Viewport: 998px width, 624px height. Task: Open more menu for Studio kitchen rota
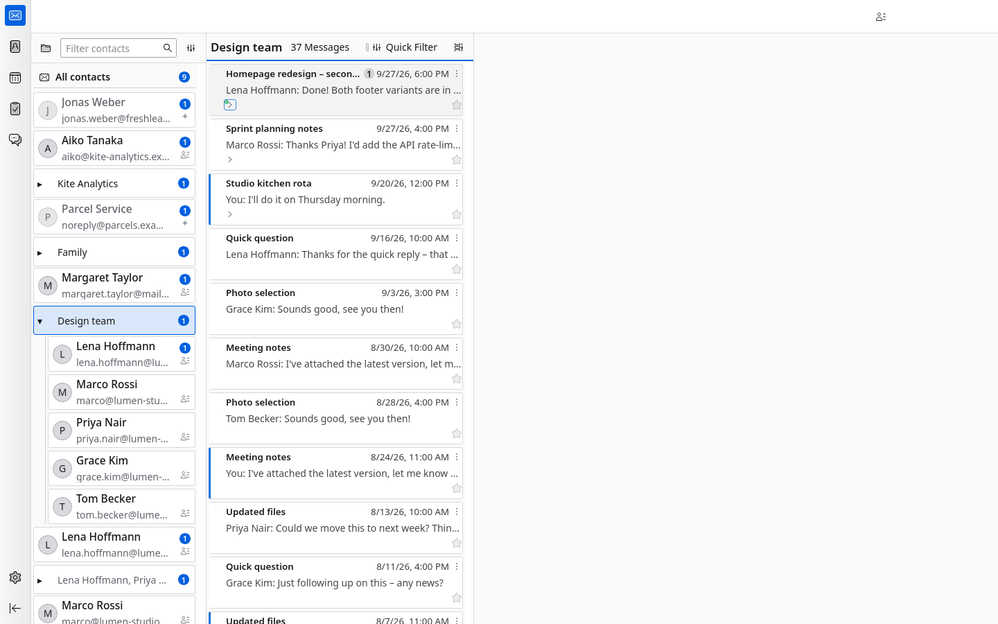(456, 183)
